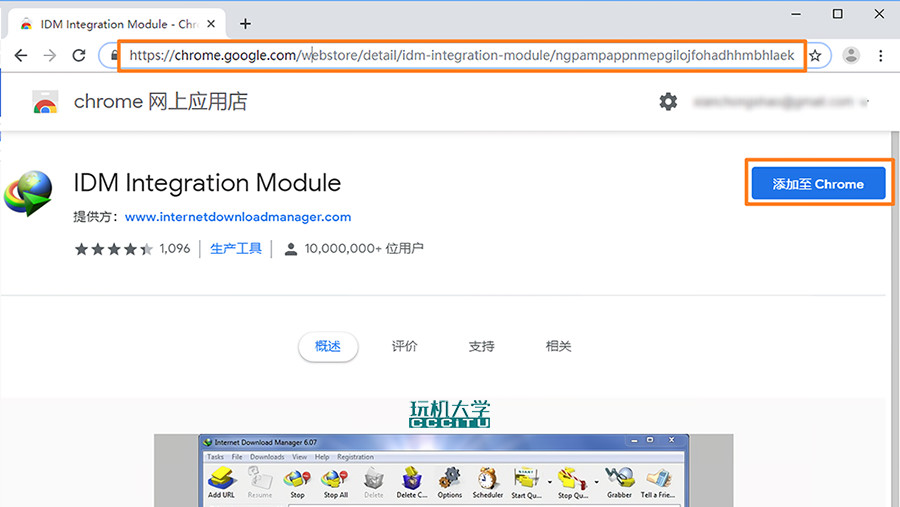900x507 pixels.
Task: Click the IDM Integration Module extension icon
Action: [28, 194]
